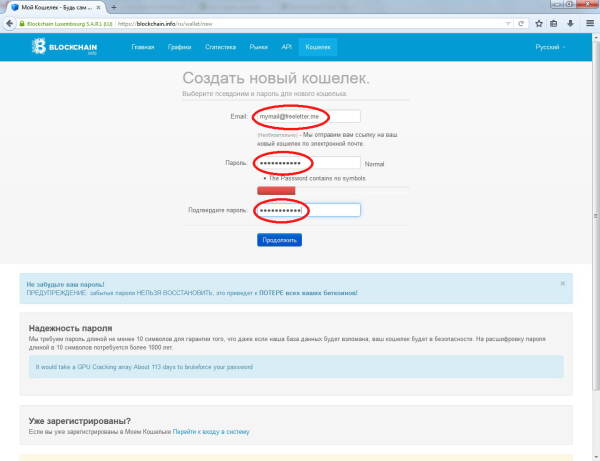Follow the Перейти к входу в систему link
The image size is (600, 461).
pos(210,431)
